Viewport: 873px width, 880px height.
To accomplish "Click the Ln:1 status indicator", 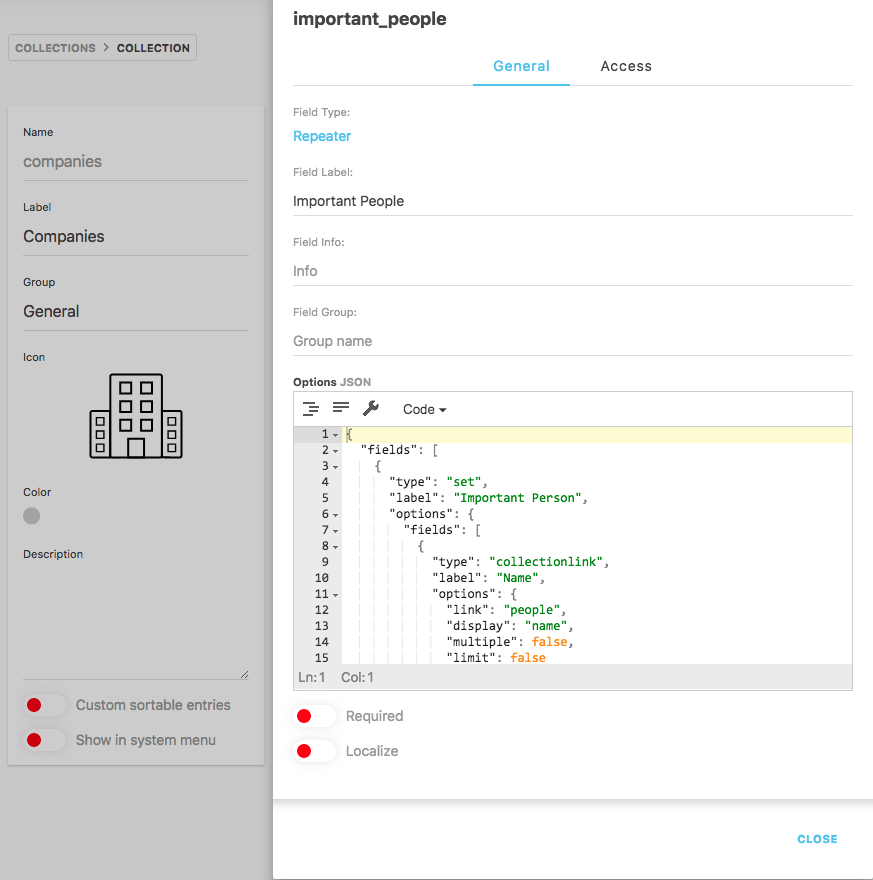I will coord(311,677).
